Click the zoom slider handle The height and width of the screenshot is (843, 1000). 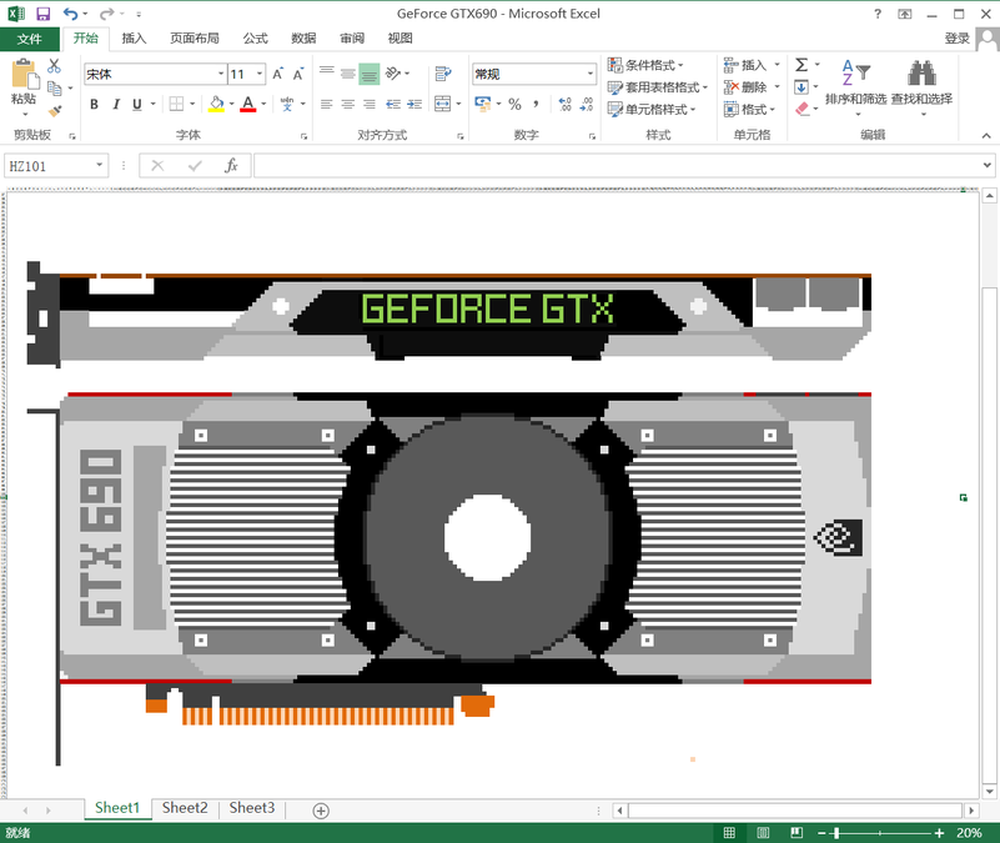coord(836,832)
